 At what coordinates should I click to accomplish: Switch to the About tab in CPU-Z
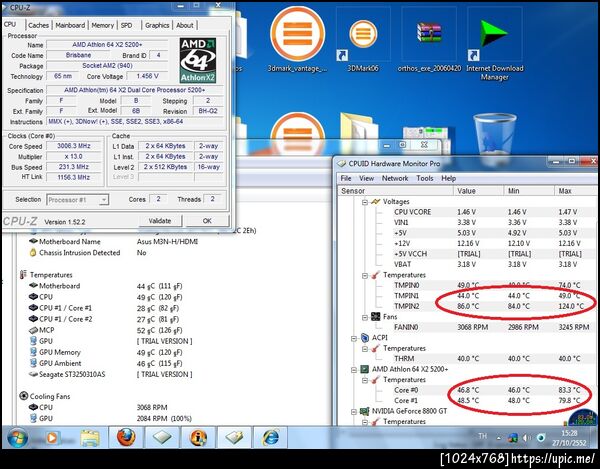pos(184,25)
